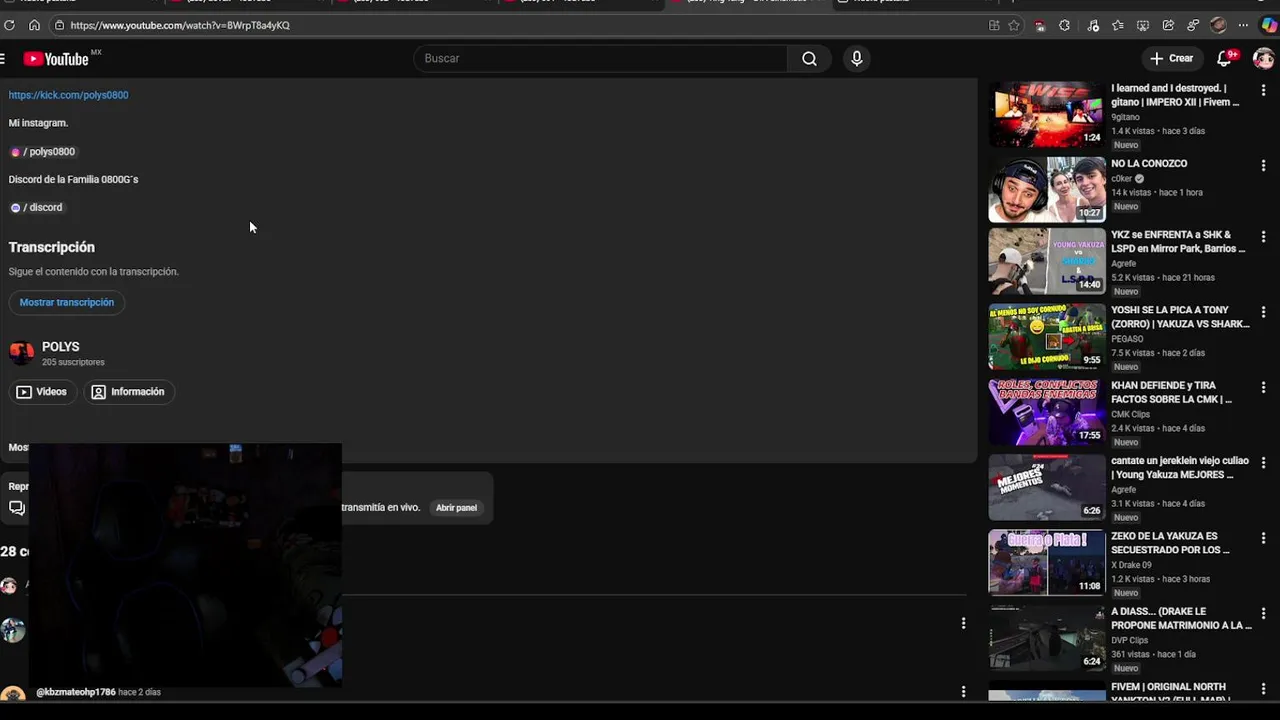Open the POLYS channel name
Screen dimensions: 1280x720
[x=60, y=347]
